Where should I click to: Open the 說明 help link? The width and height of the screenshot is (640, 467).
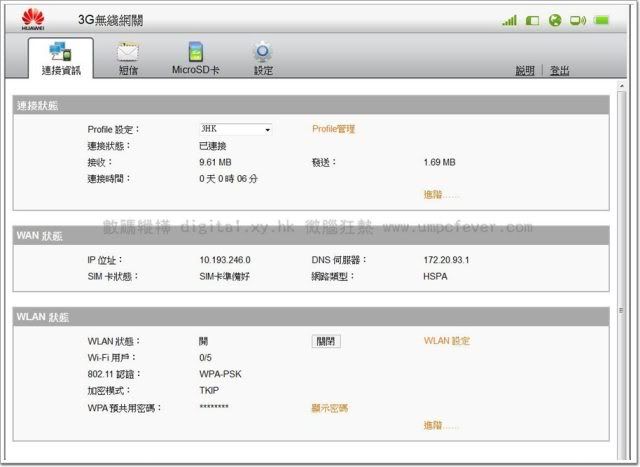click(x=525, y=71)
